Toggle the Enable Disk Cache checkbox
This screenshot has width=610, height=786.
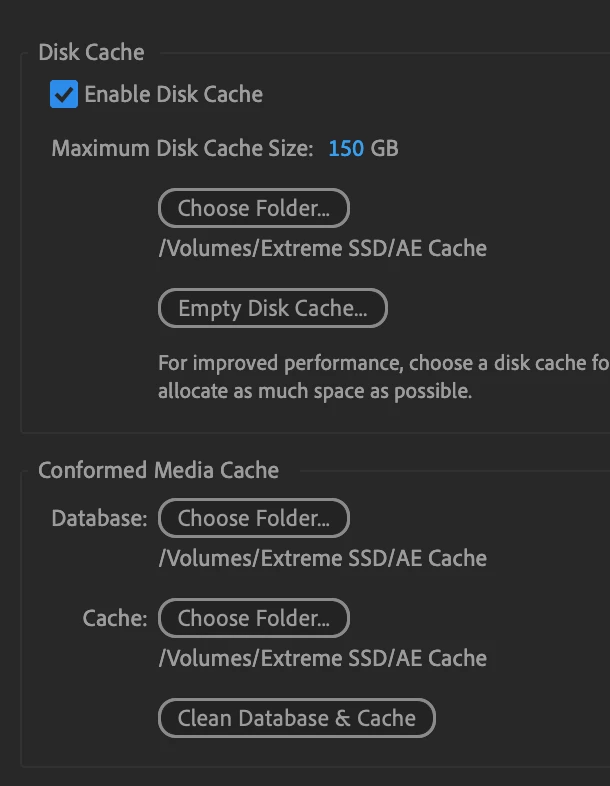coord(64,95)
